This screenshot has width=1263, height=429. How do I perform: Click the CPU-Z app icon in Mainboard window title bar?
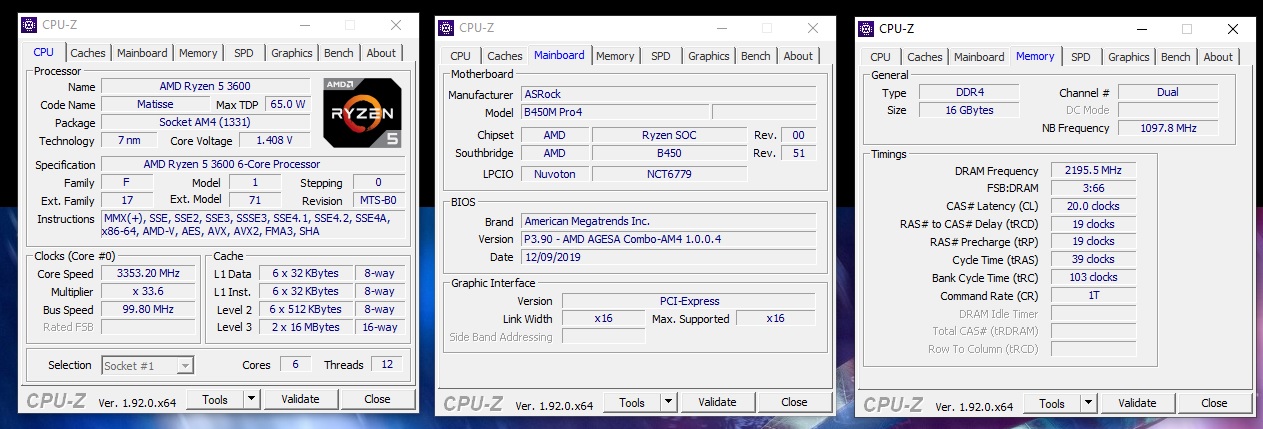pyautogui.click(x=448, y=28)
